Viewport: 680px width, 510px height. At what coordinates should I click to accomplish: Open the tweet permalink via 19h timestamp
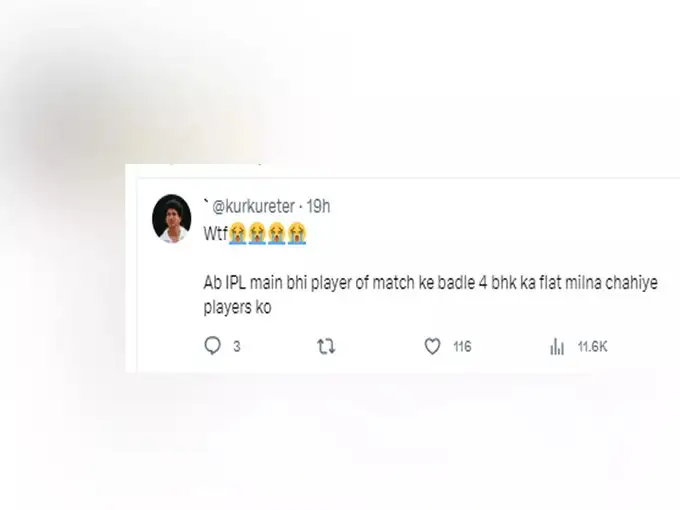[x=318, y=206]
